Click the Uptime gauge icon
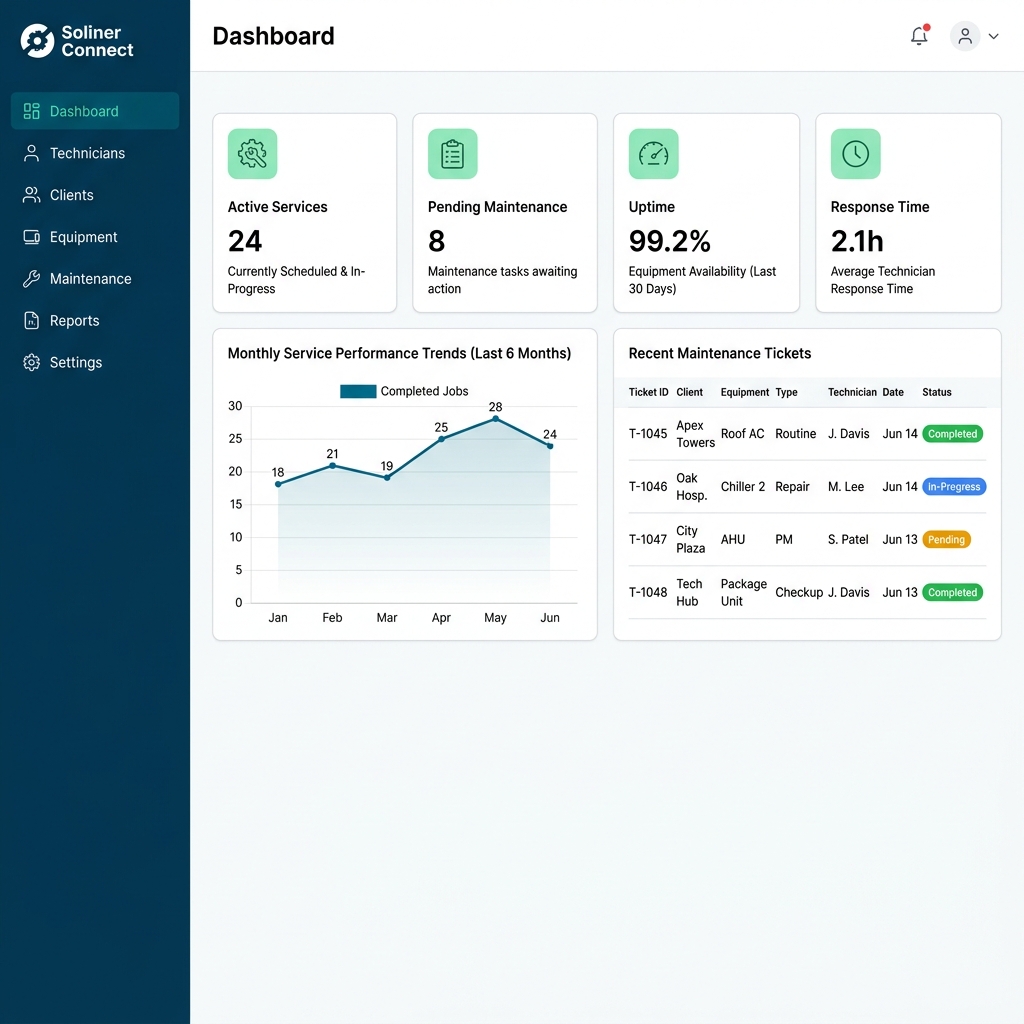Screen dimensions: 1024x1024 coord(654,154)
